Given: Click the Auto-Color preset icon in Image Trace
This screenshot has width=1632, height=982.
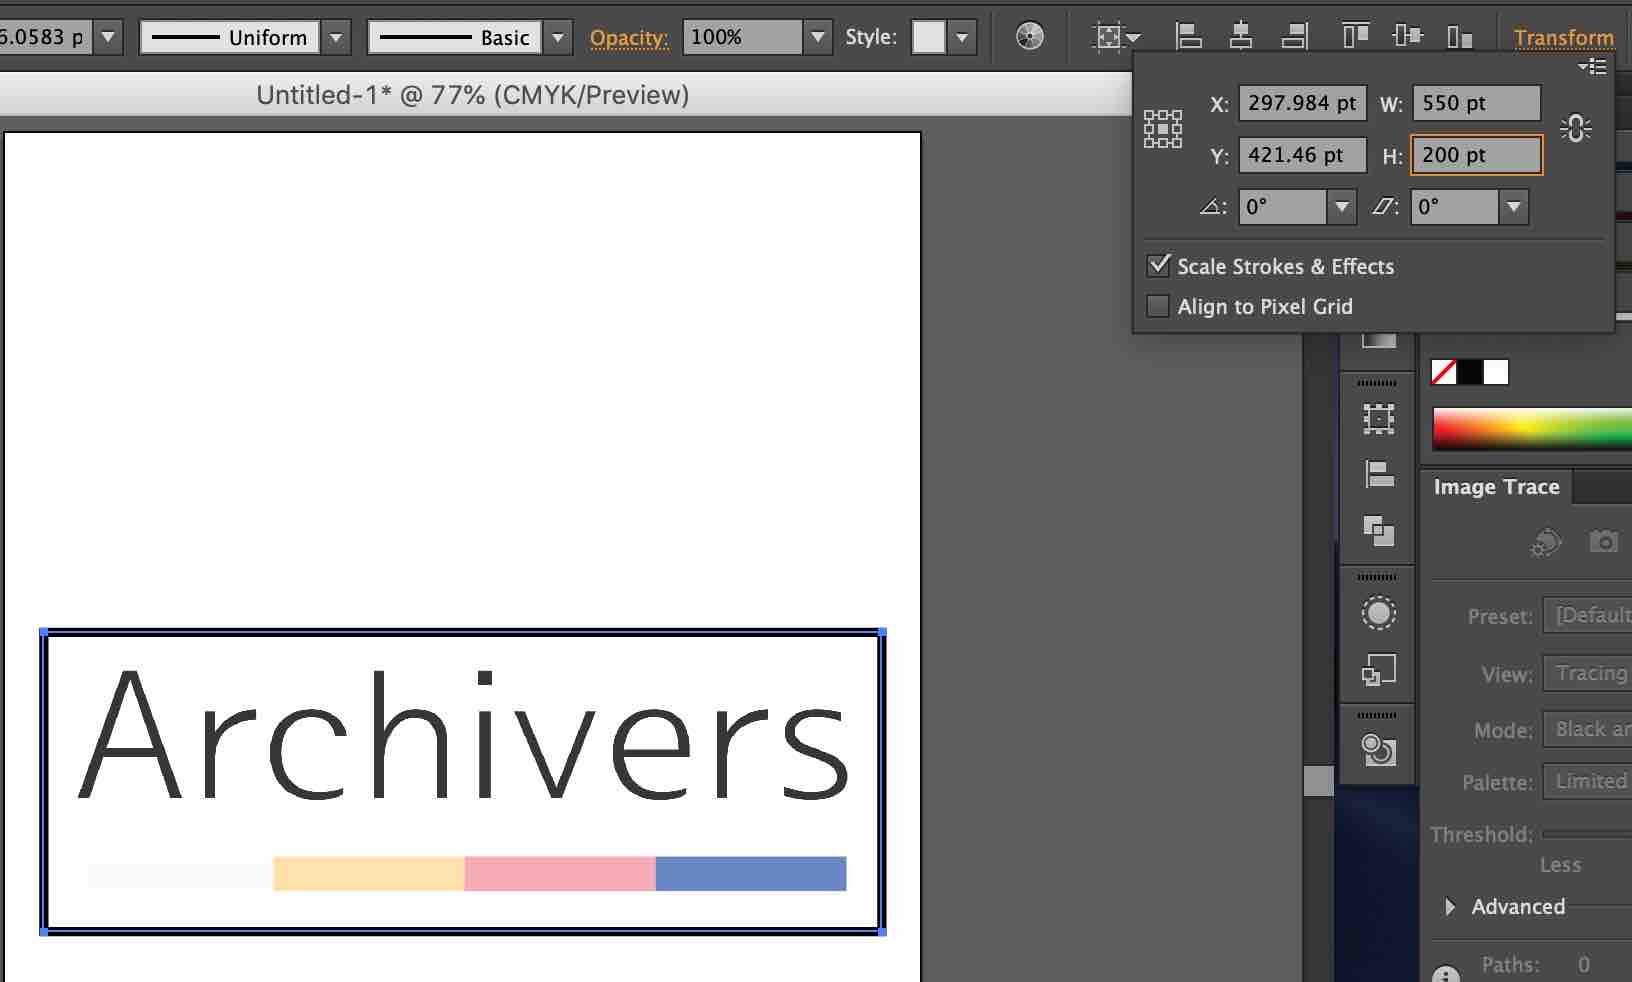Looking at the screenshot, I should (x=1546, y=542).
